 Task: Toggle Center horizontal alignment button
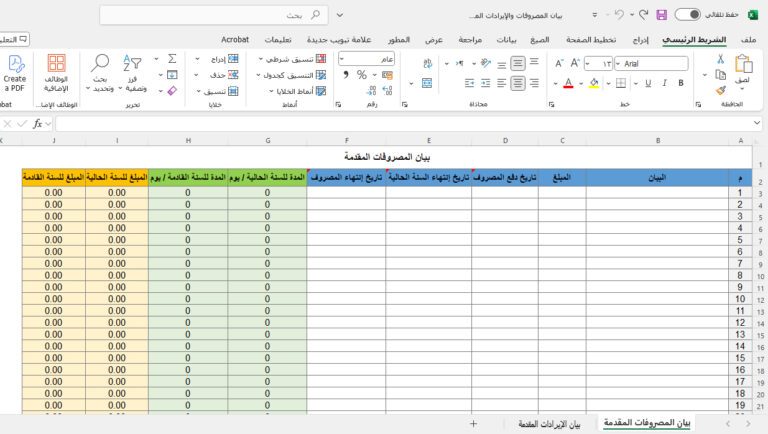[x=518, y=83]
